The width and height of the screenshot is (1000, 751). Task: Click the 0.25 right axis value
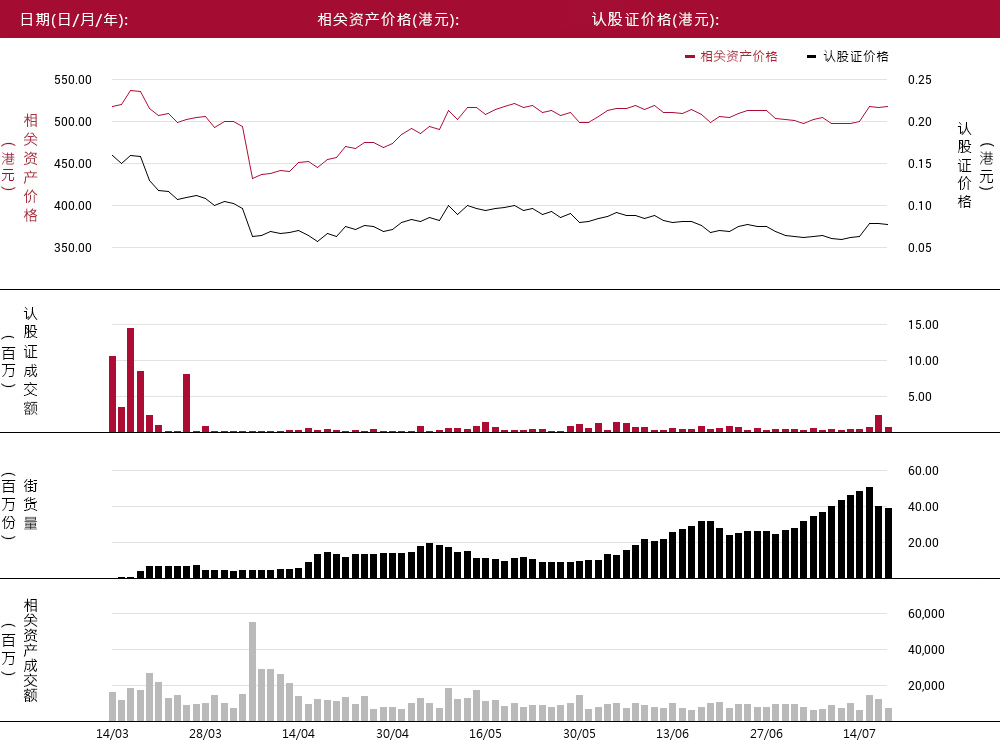(920, 80)
